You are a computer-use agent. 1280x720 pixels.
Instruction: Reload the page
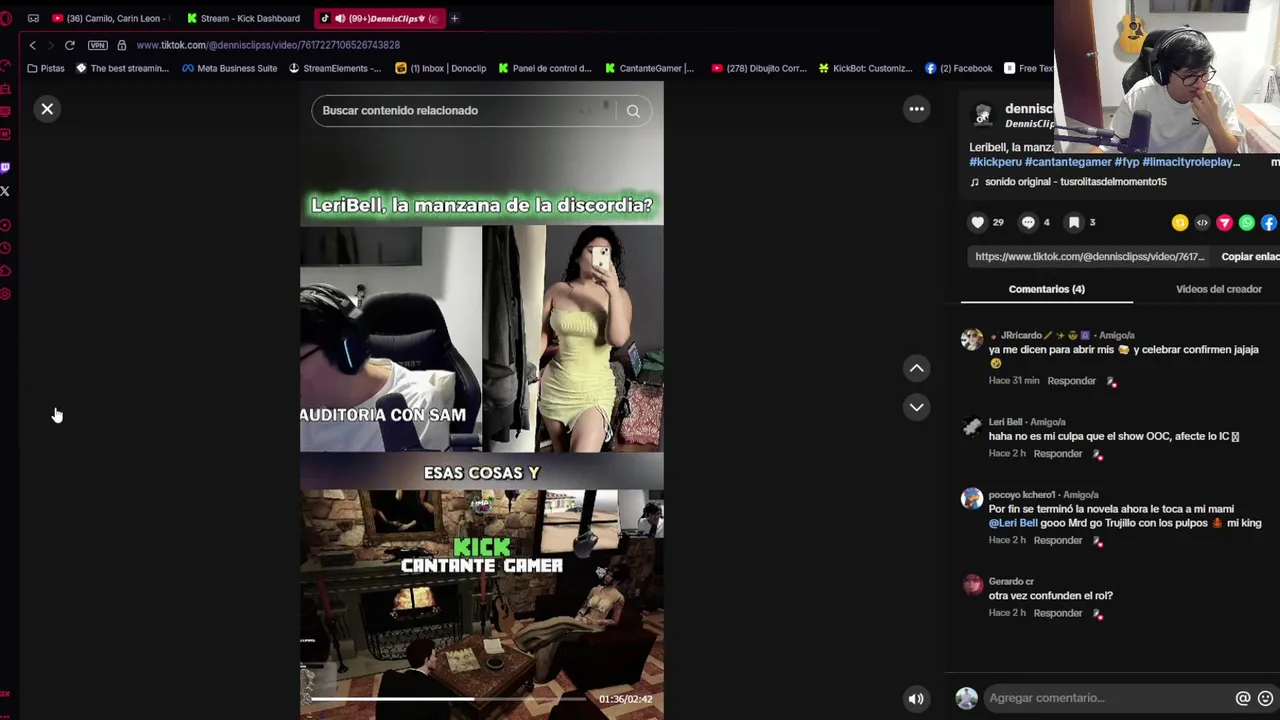[69, 45]
